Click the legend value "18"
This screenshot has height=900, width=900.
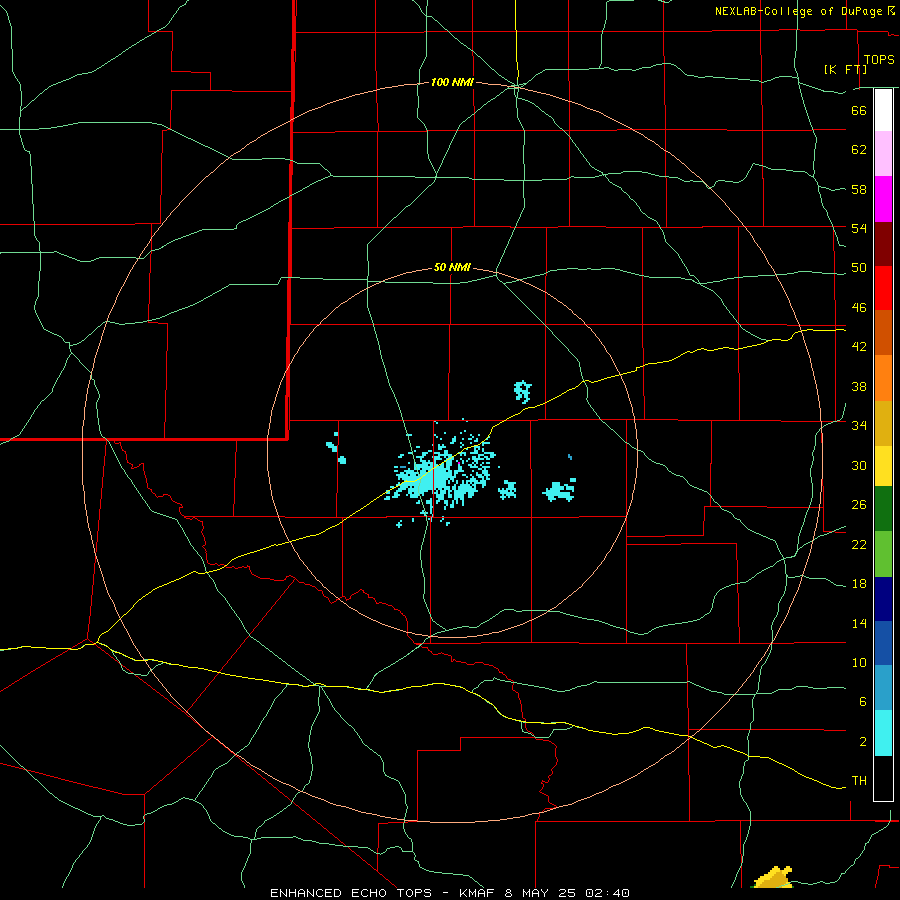point(859,584)
